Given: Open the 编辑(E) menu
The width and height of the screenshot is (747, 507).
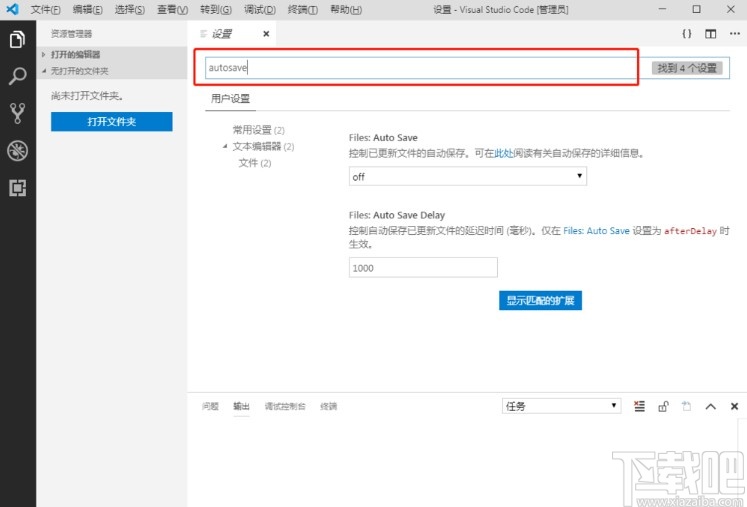Looking at the screenshot, I should tap(88, 10).
